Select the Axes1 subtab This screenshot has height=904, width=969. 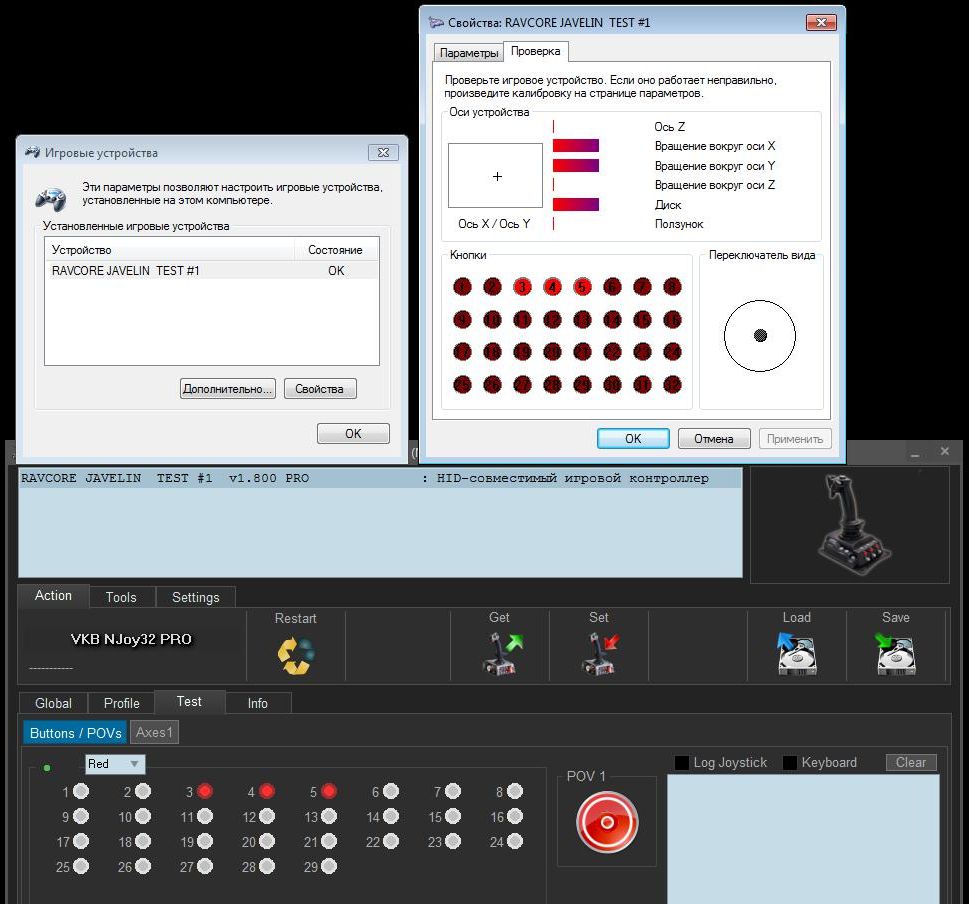tap(154, 732)
